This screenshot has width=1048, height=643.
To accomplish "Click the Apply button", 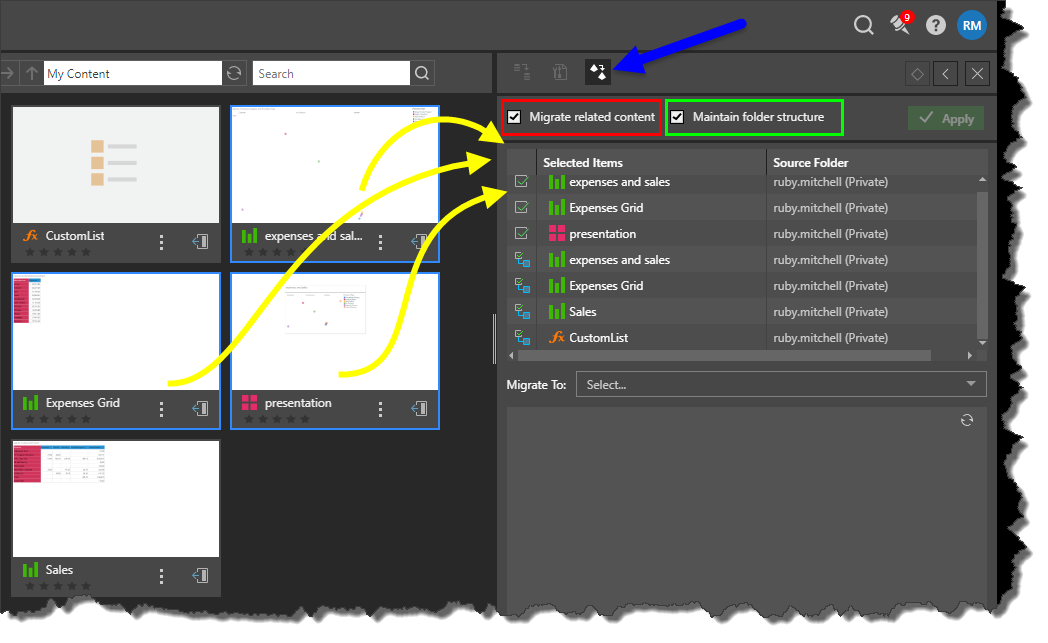I will pos(946,118).
